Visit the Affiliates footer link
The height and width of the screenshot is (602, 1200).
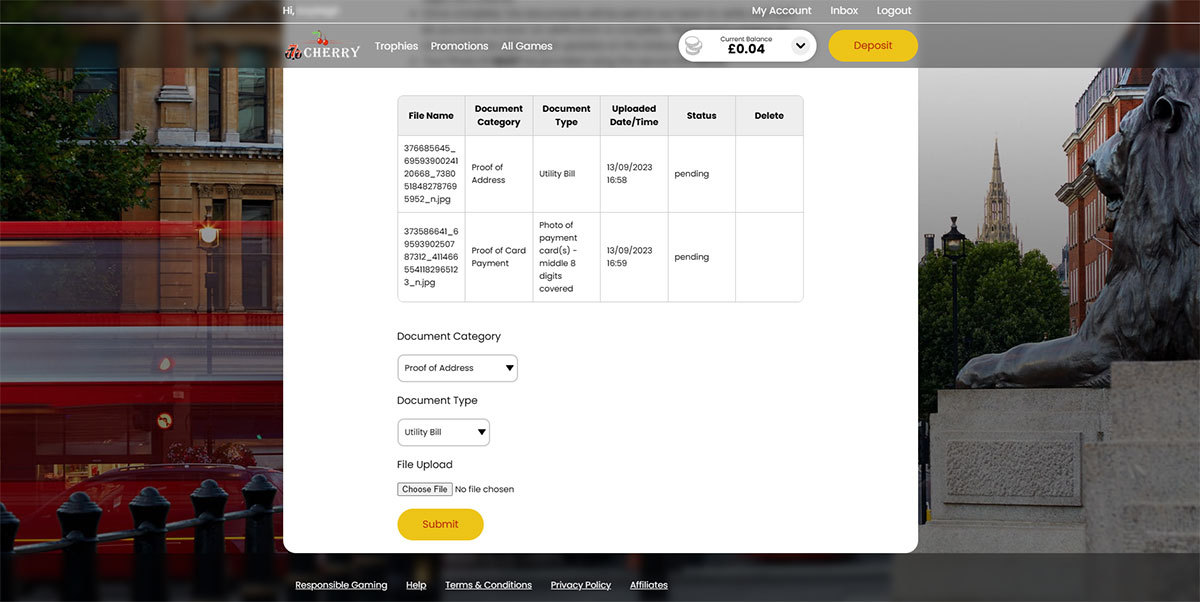coord(648,585)
